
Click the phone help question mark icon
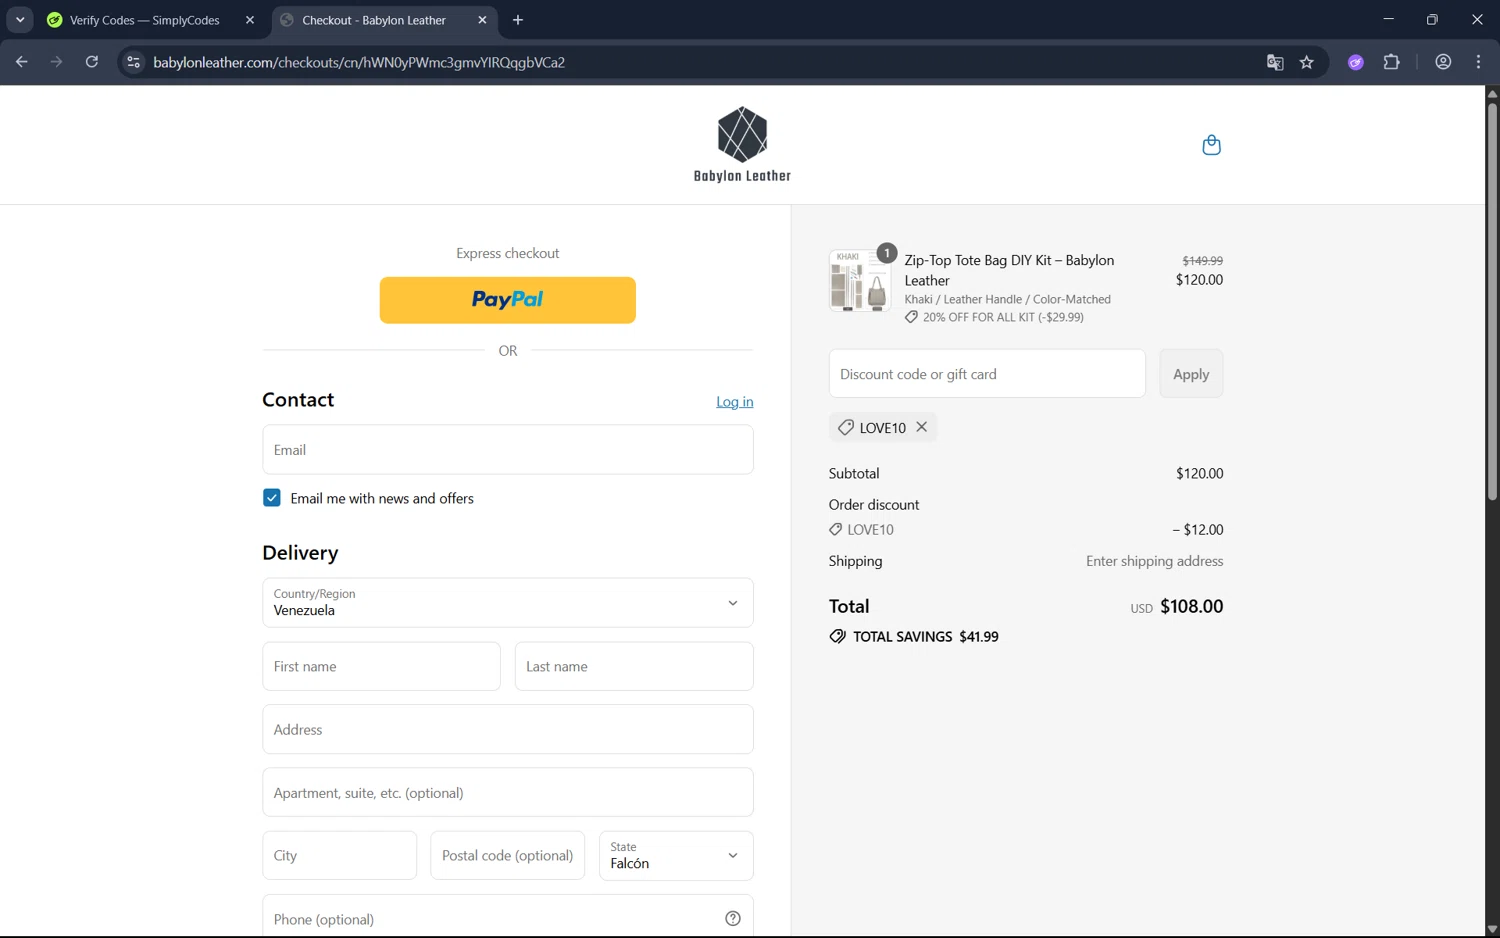(x=733, y=919)
